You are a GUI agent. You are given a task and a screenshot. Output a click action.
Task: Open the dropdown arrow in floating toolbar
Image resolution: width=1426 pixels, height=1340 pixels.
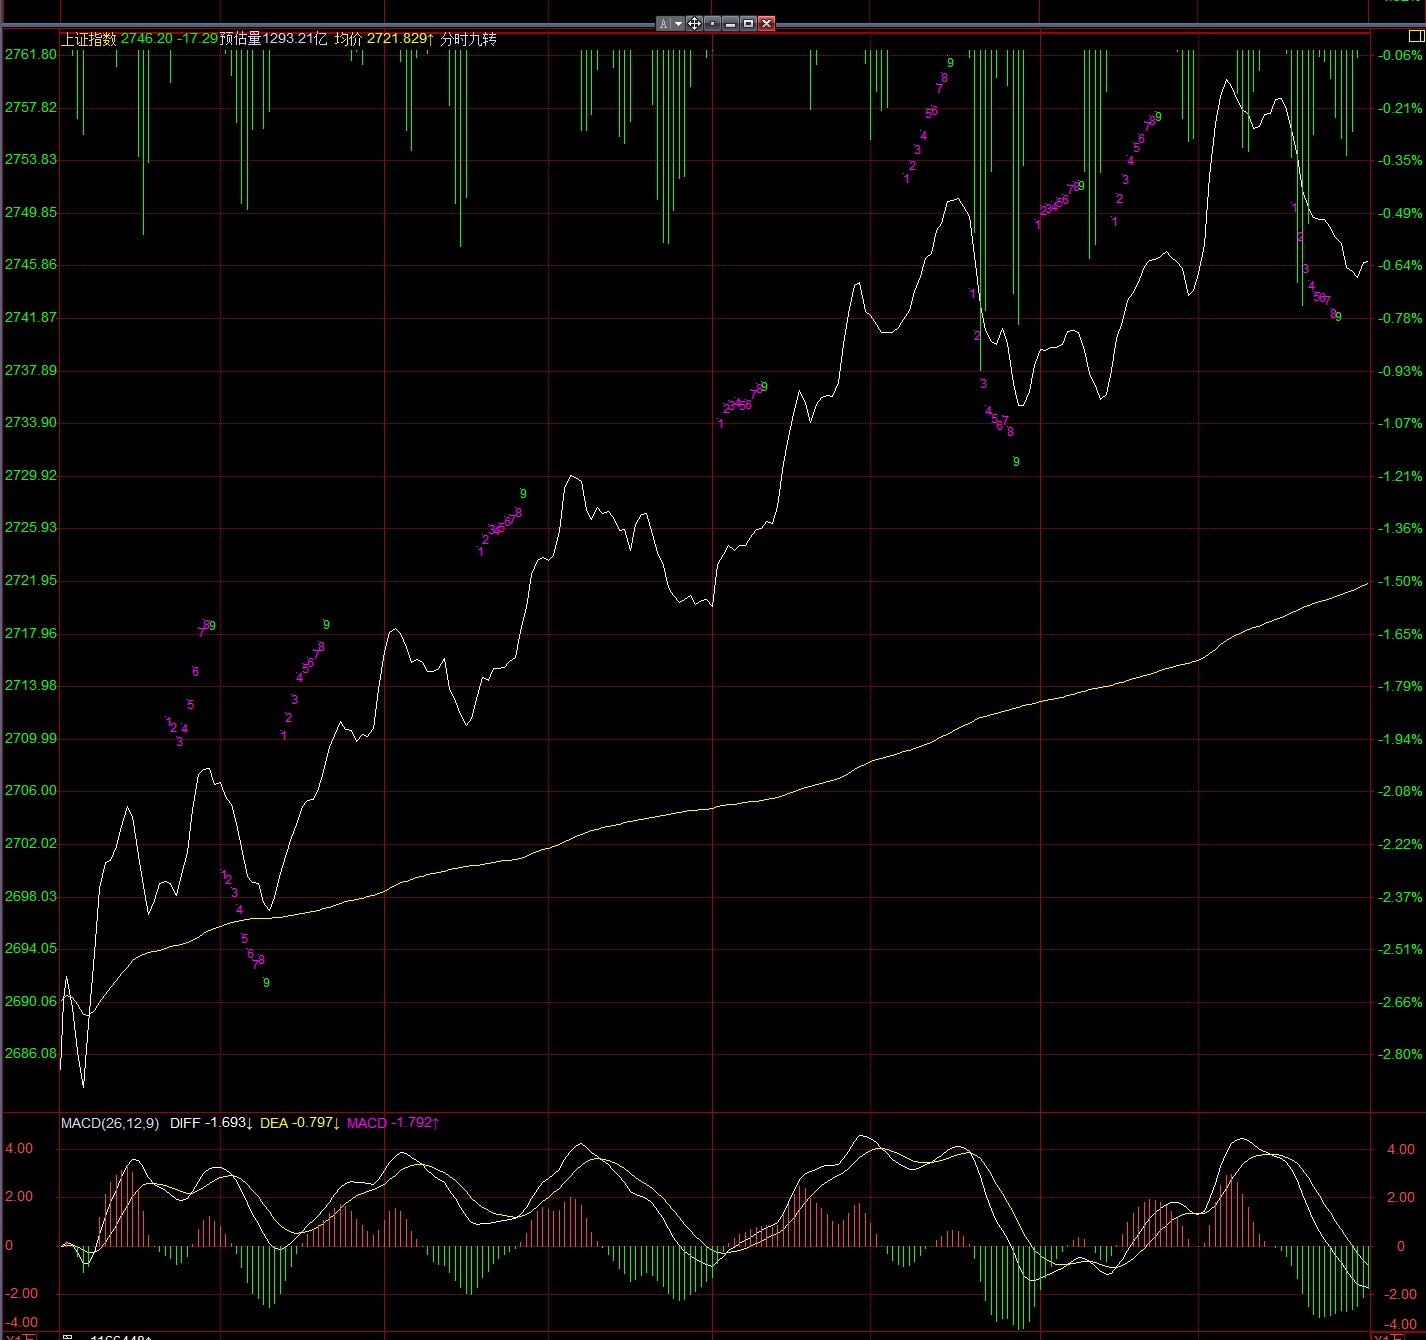pyautogui.click(x=678, y=23)
